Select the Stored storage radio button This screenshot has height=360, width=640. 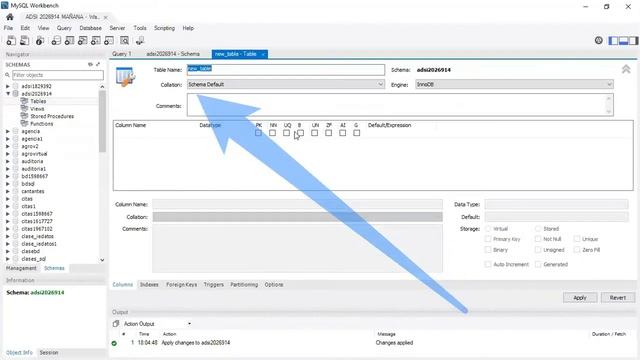(x=538, y=229)
